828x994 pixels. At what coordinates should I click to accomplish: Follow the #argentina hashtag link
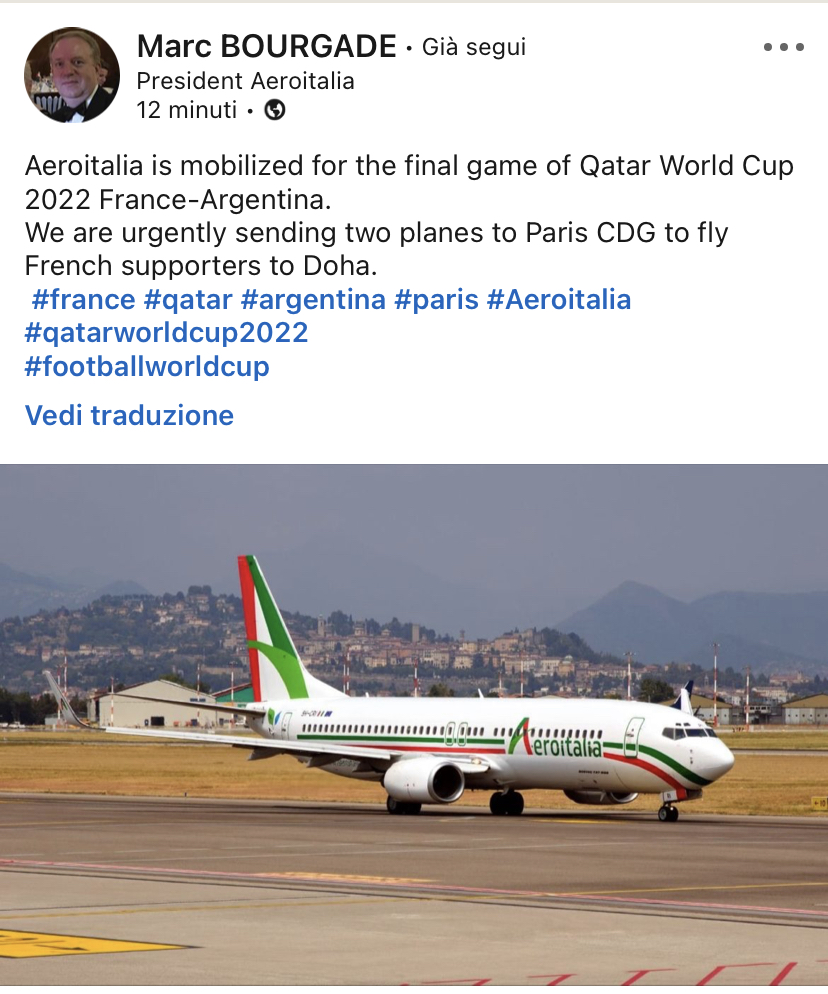coord(313,299)
